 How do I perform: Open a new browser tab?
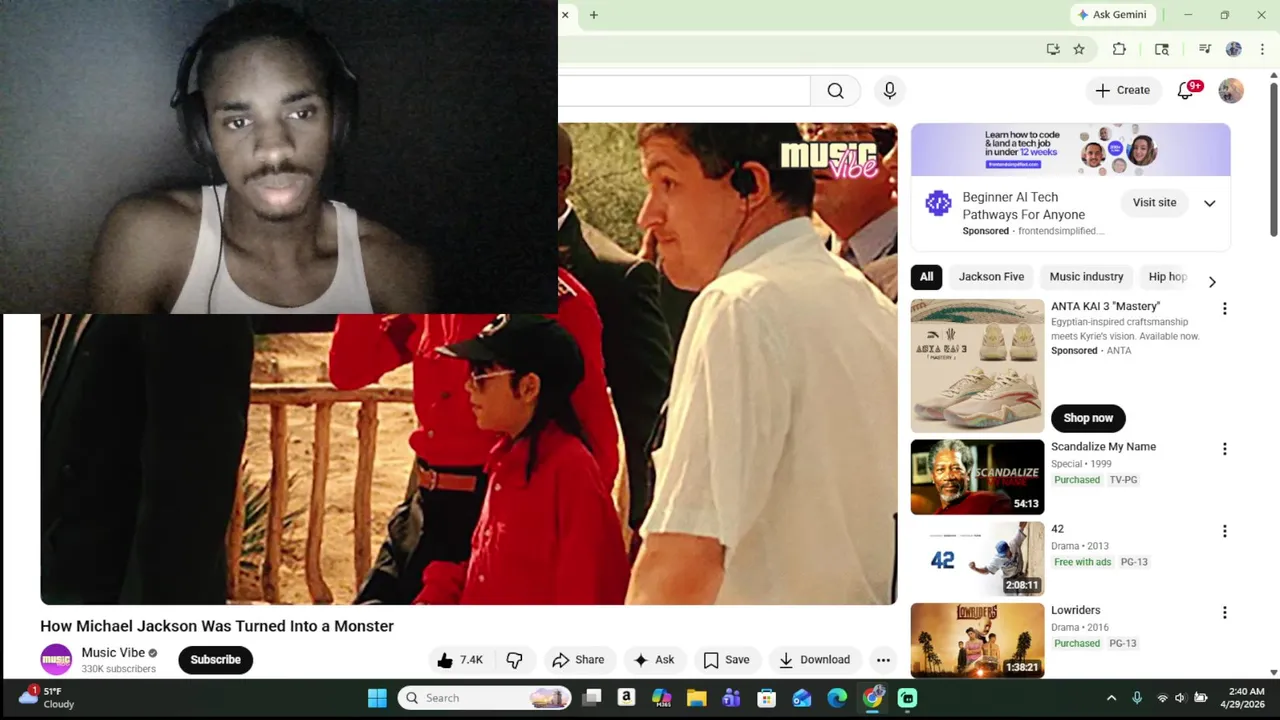click(x=594, y=15)
